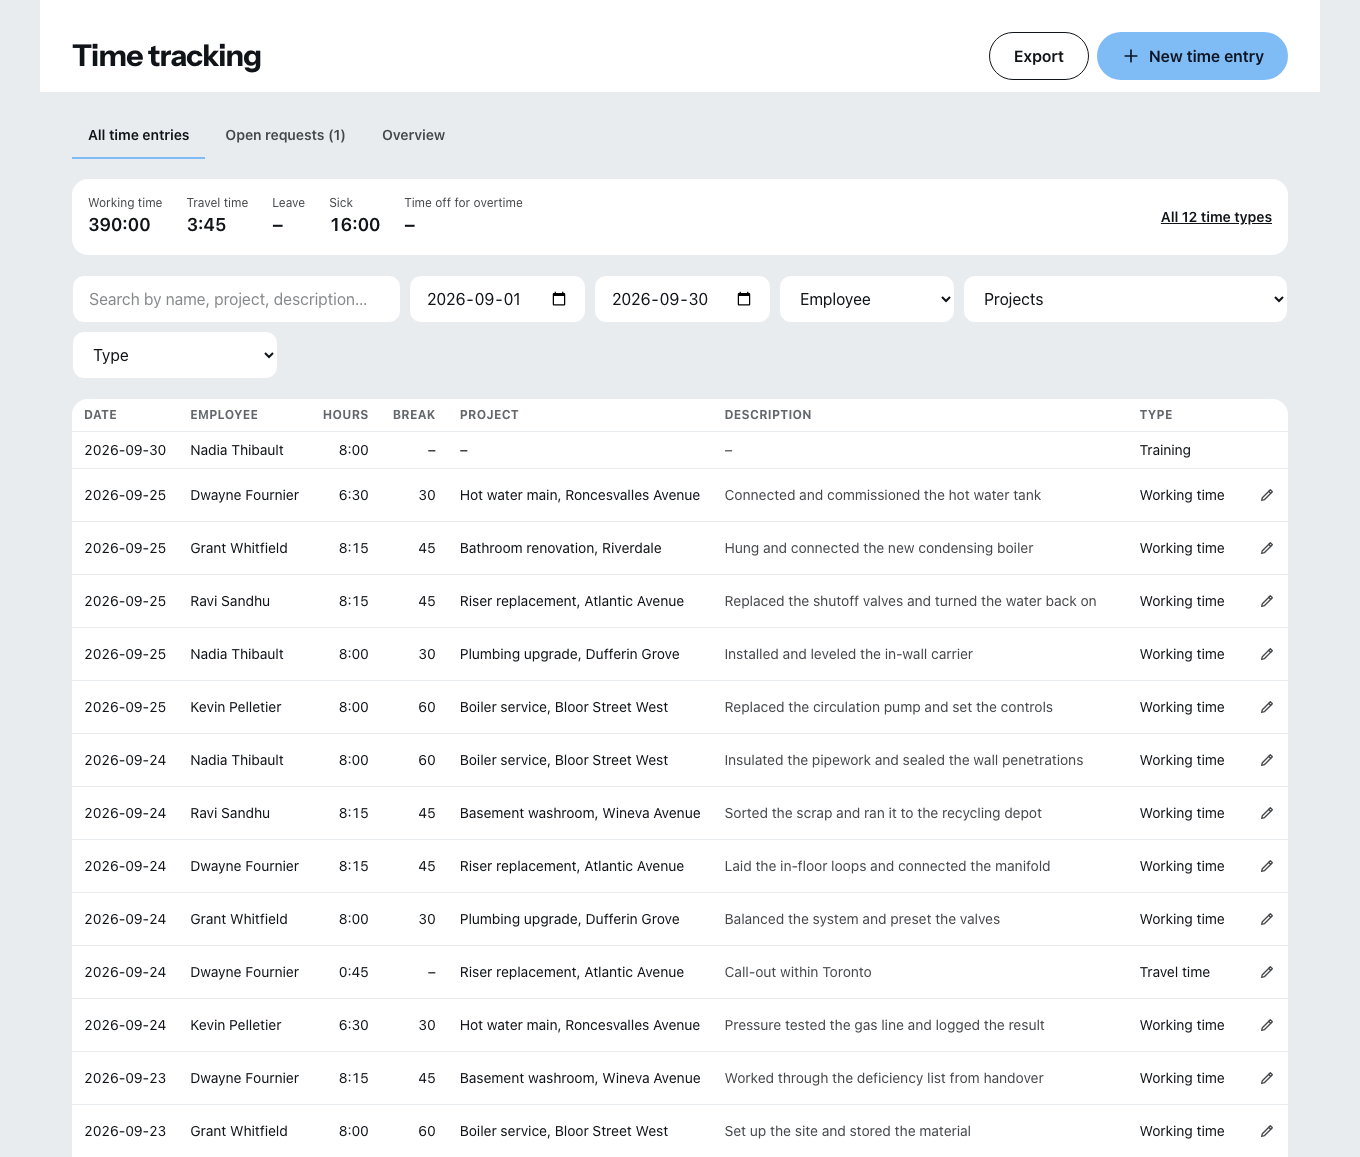Open the Type filter dropdown

[175, 355]
